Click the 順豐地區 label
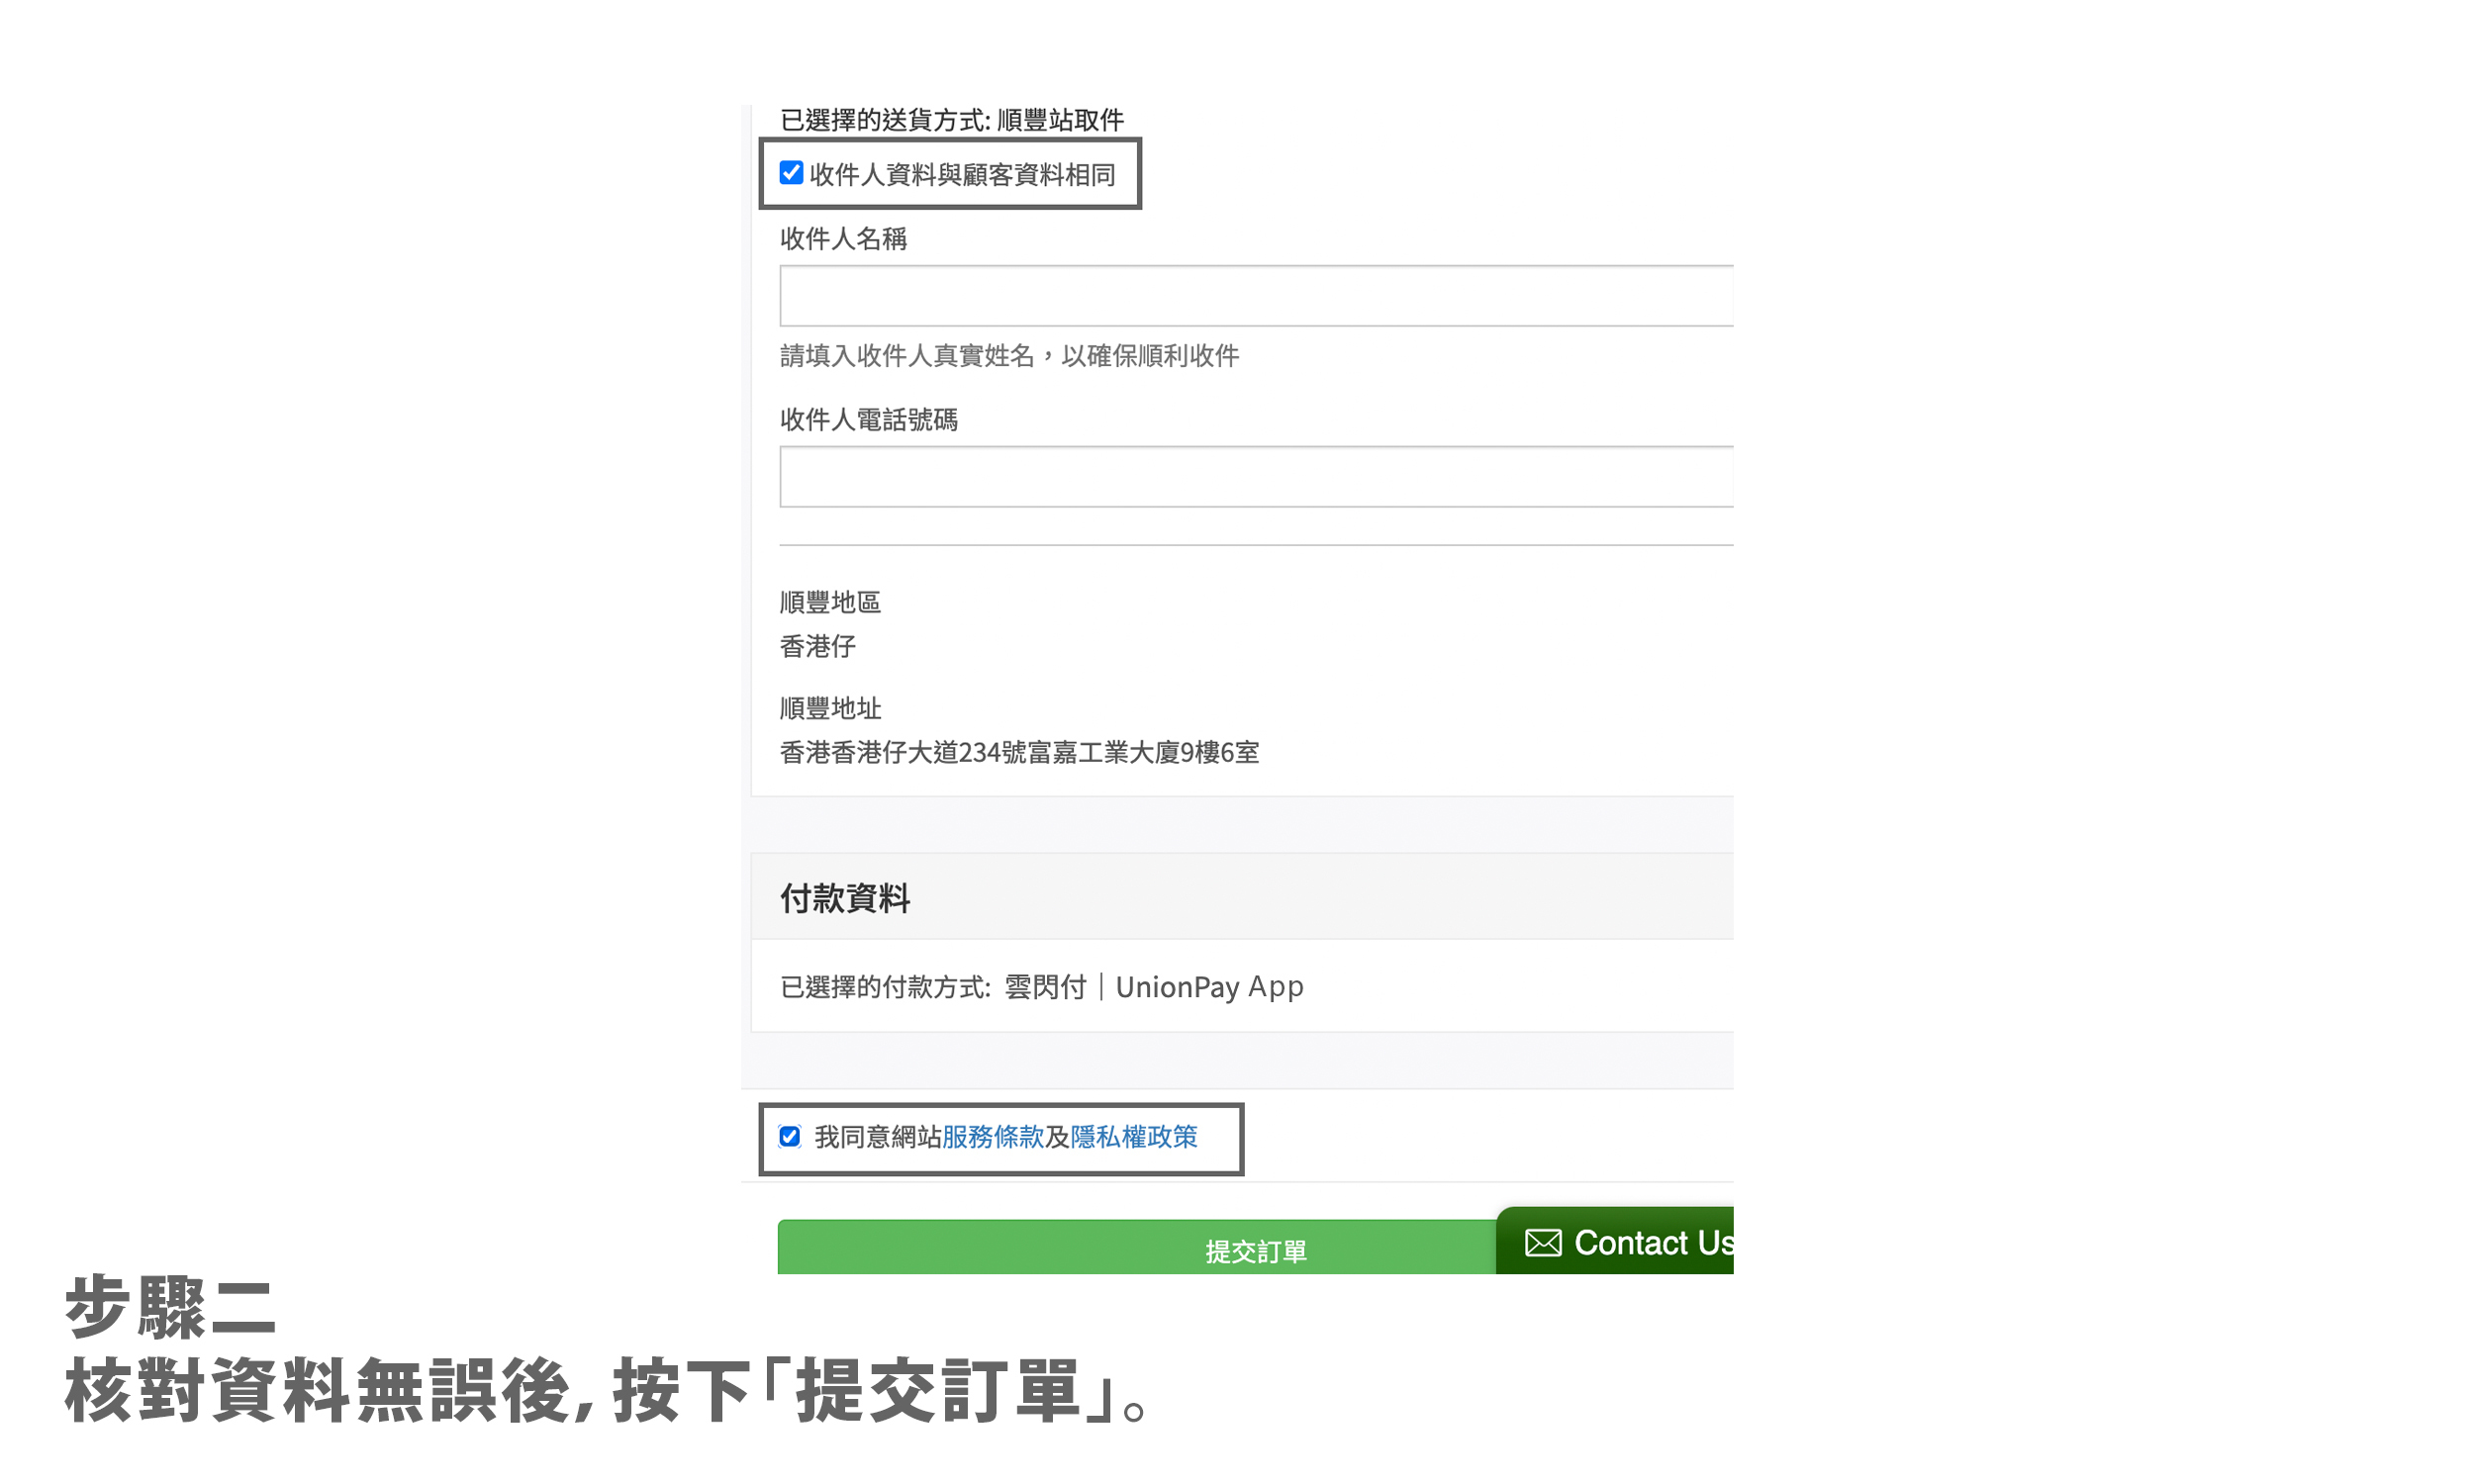 click(829, 602)
